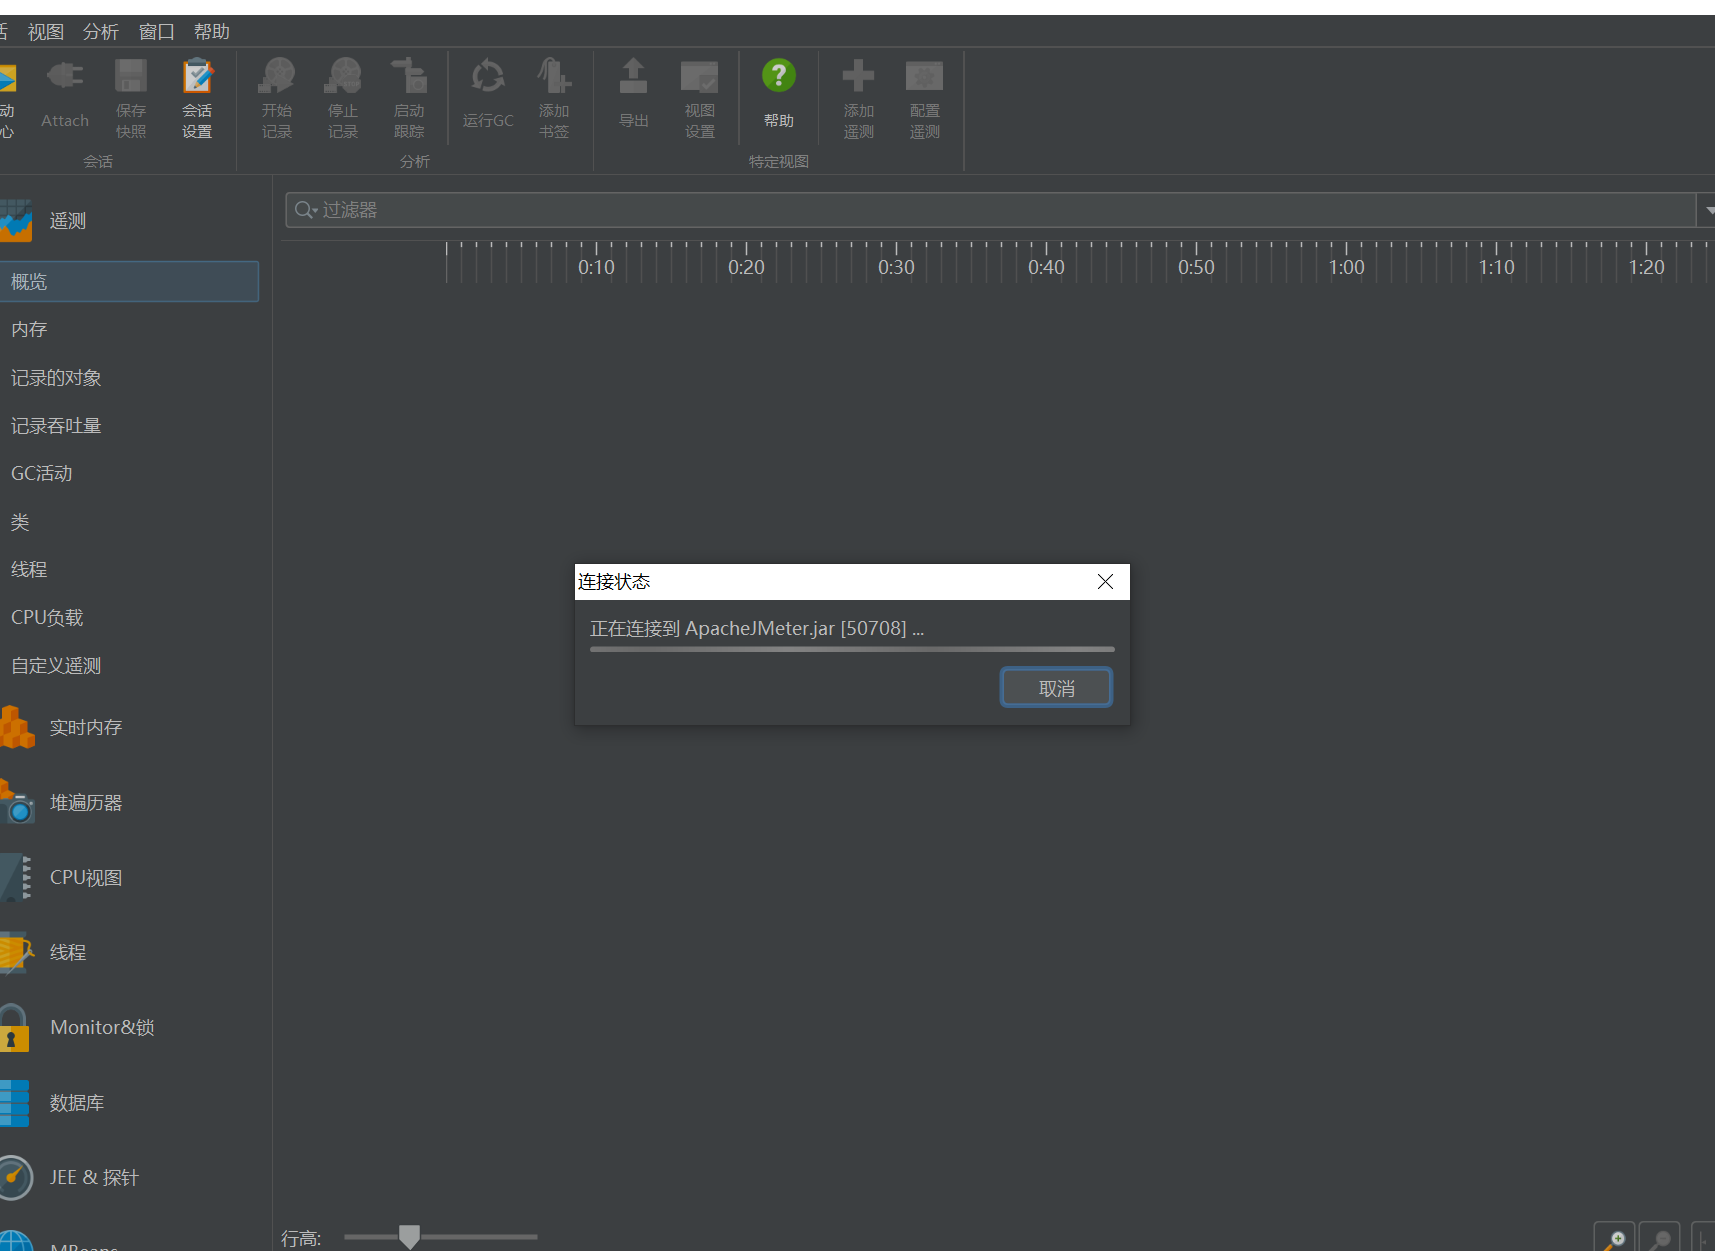Screen dimensions: 1715x1251
Task: Click 取消 in connection dialog
Action: 1056,688
